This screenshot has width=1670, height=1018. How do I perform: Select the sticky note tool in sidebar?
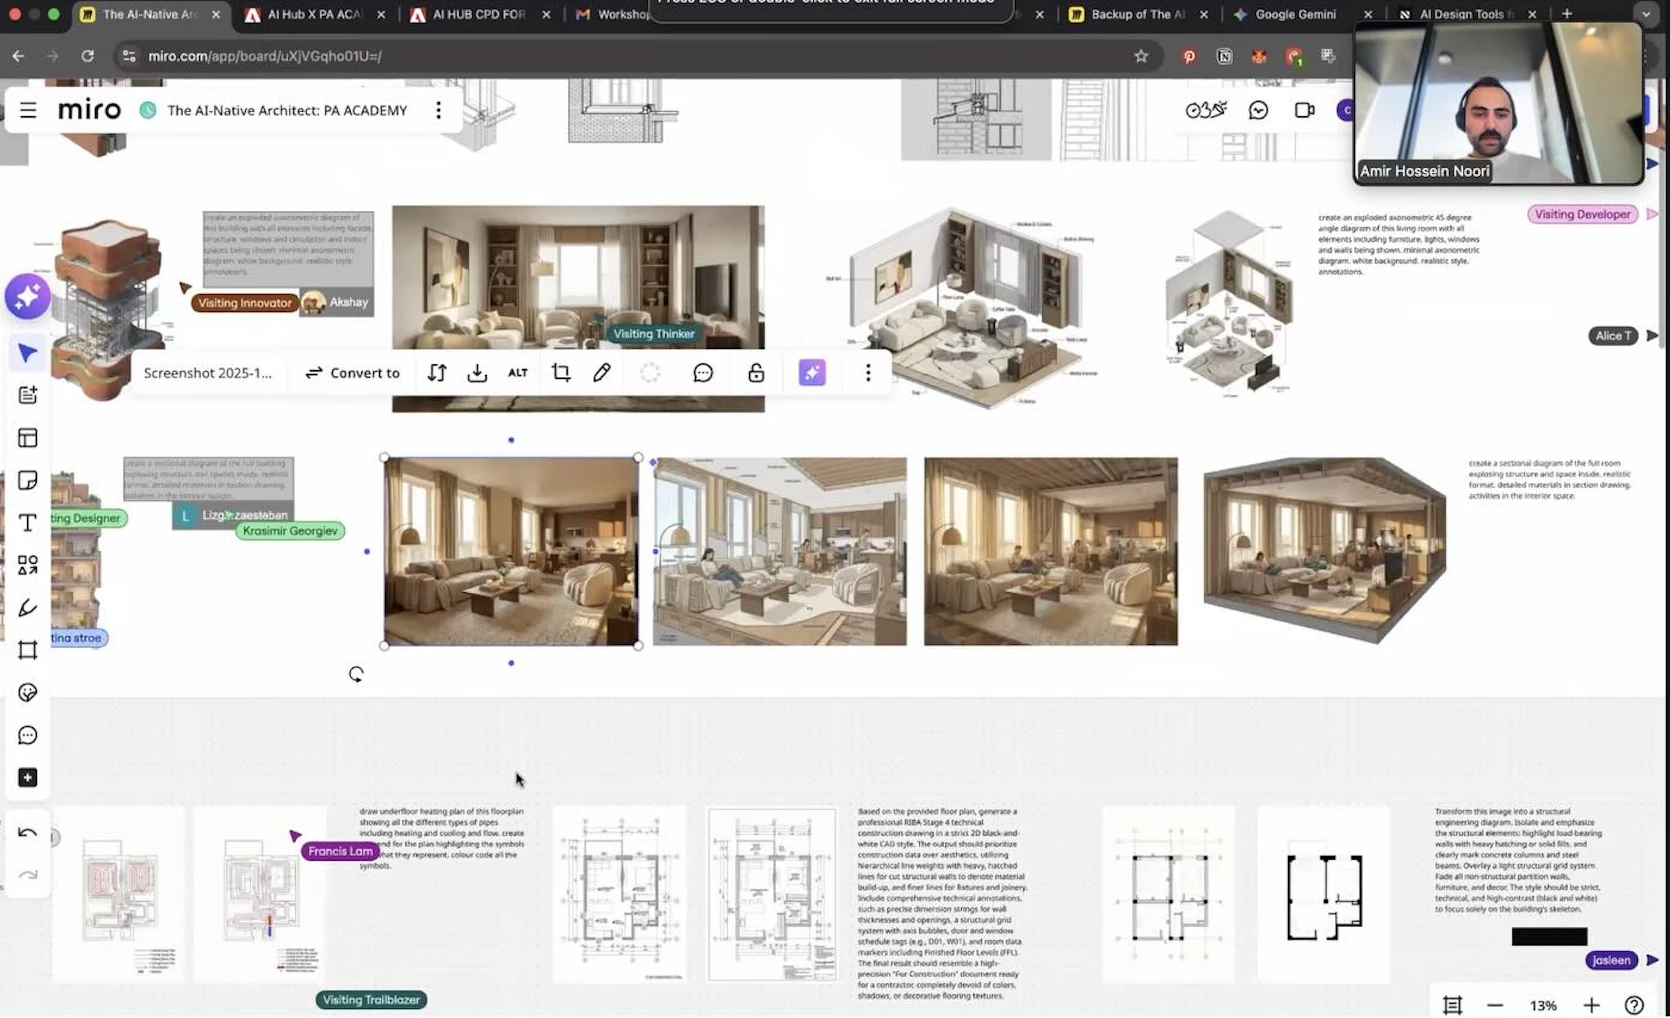[28, 481]
